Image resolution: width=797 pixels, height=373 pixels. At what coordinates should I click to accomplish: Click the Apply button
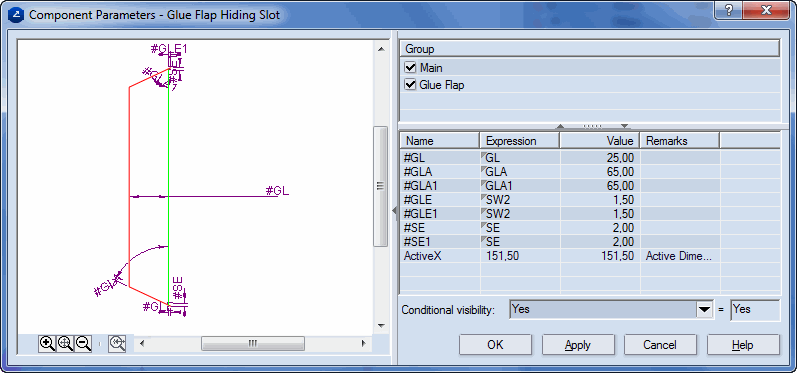[578, 345]
